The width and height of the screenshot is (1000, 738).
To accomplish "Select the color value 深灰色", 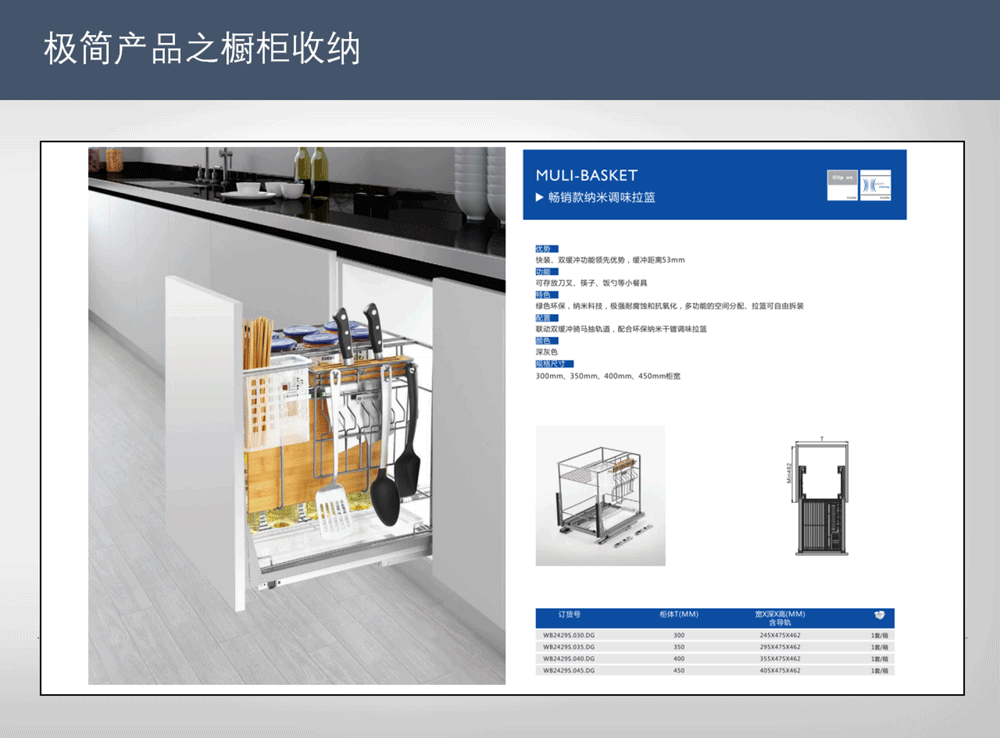I will click(x=547, y=352).
